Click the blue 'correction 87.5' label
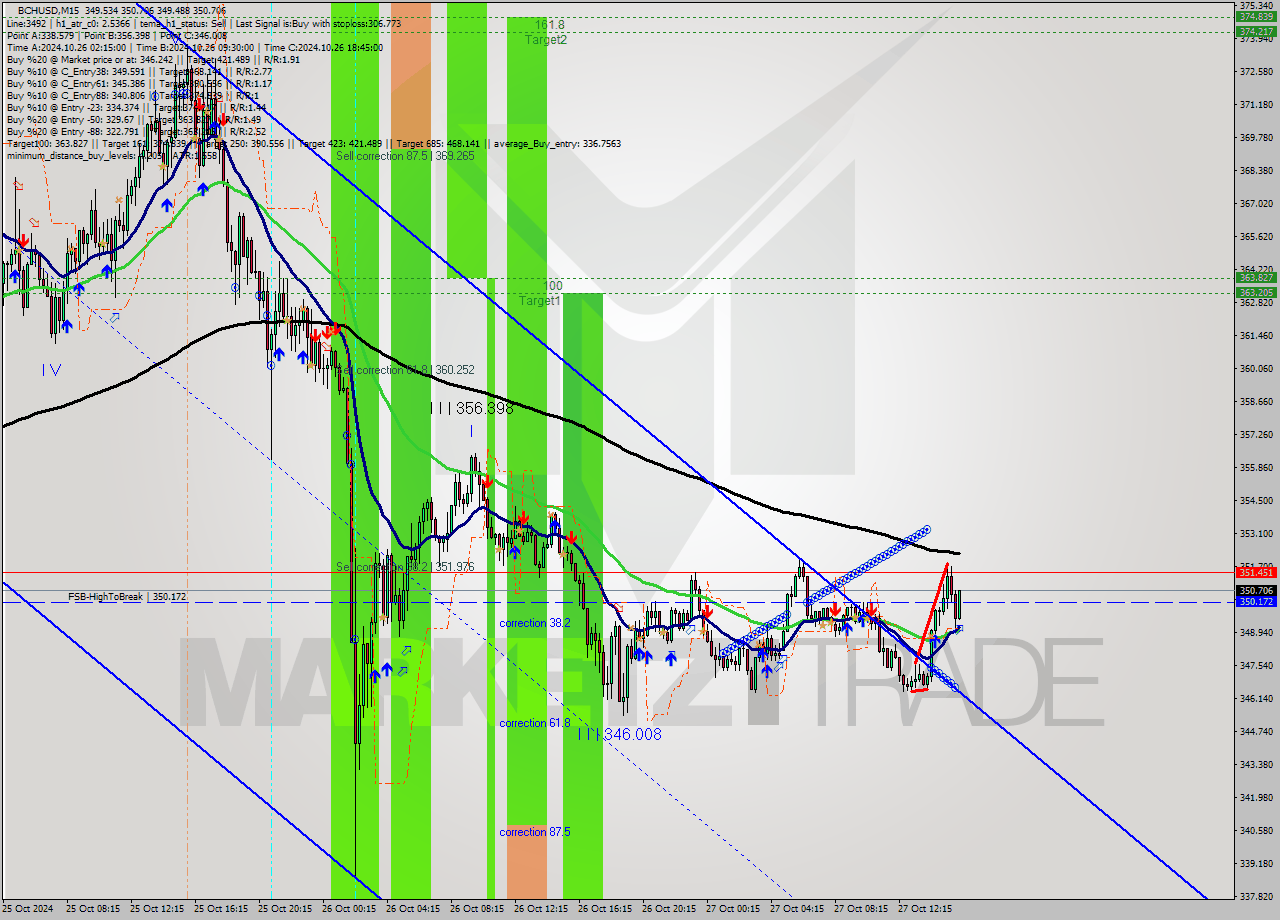This screenshot has width=1280, height=920. tap(535, 832)
